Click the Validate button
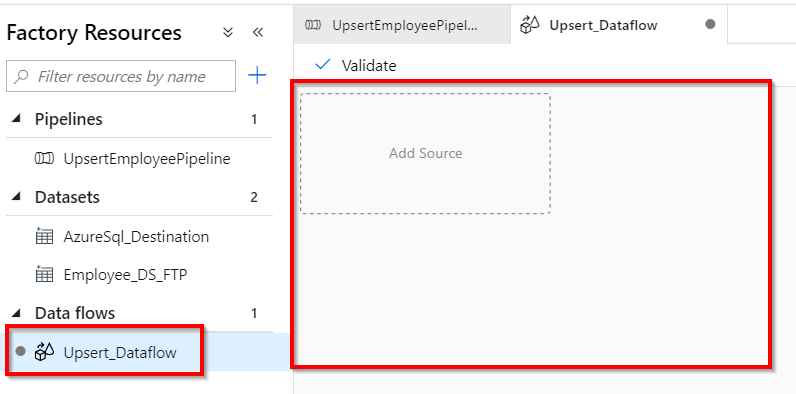This screenshot has height=394, width=796. 356,65
